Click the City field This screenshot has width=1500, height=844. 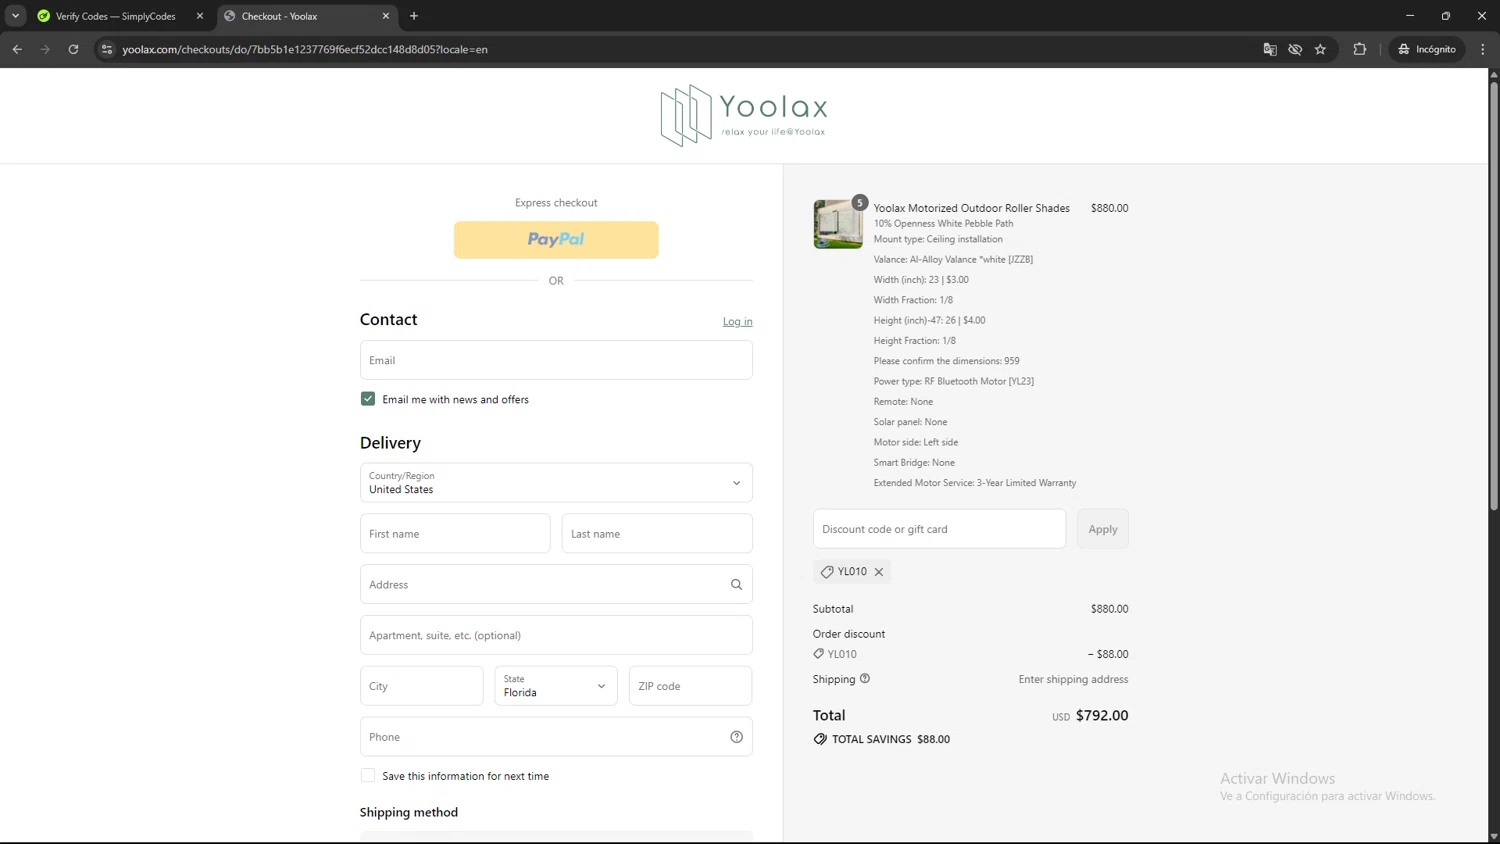[x=421, y=686]
